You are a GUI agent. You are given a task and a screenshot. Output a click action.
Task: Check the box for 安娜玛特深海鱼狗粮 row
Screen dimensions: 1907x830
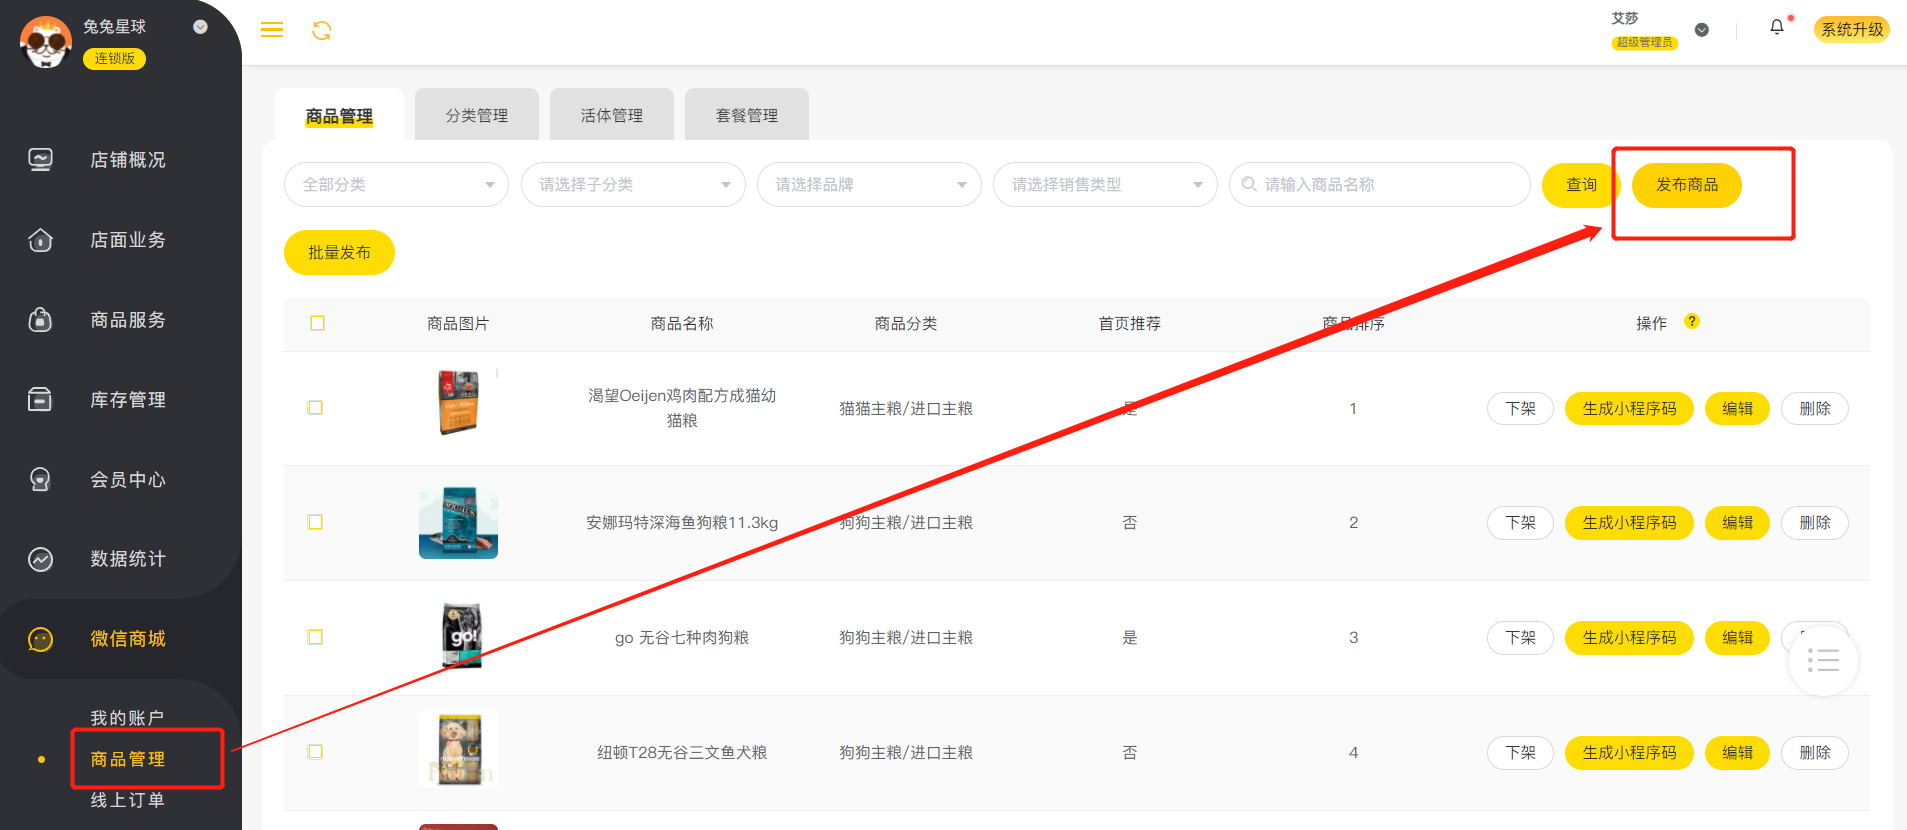click(x=315, y=522)
